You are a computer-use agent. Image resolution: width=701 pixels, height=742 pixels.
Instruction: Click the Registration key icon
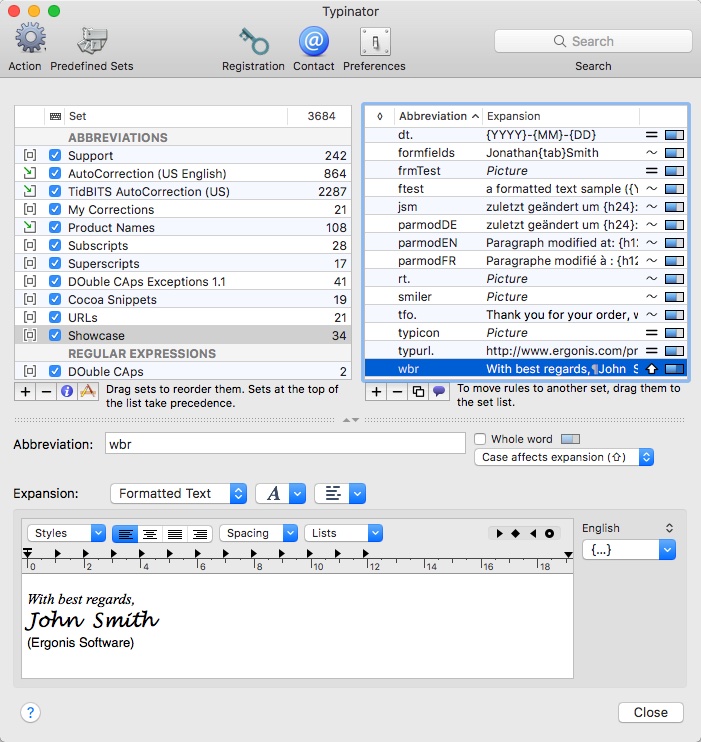[x=253, y=41]
